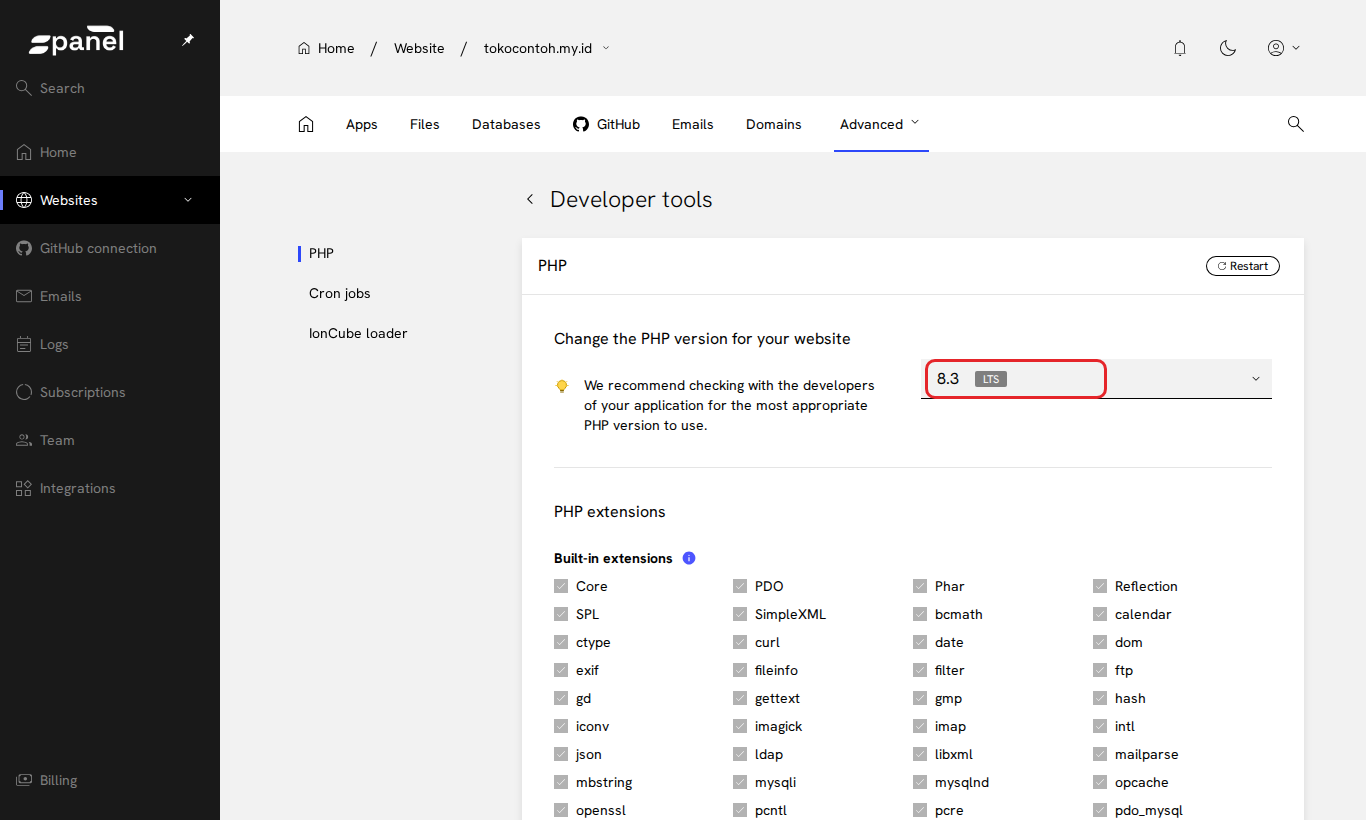Click the sPanel logo
Viewport: 1366px width, 820px height.
(77, 42)
